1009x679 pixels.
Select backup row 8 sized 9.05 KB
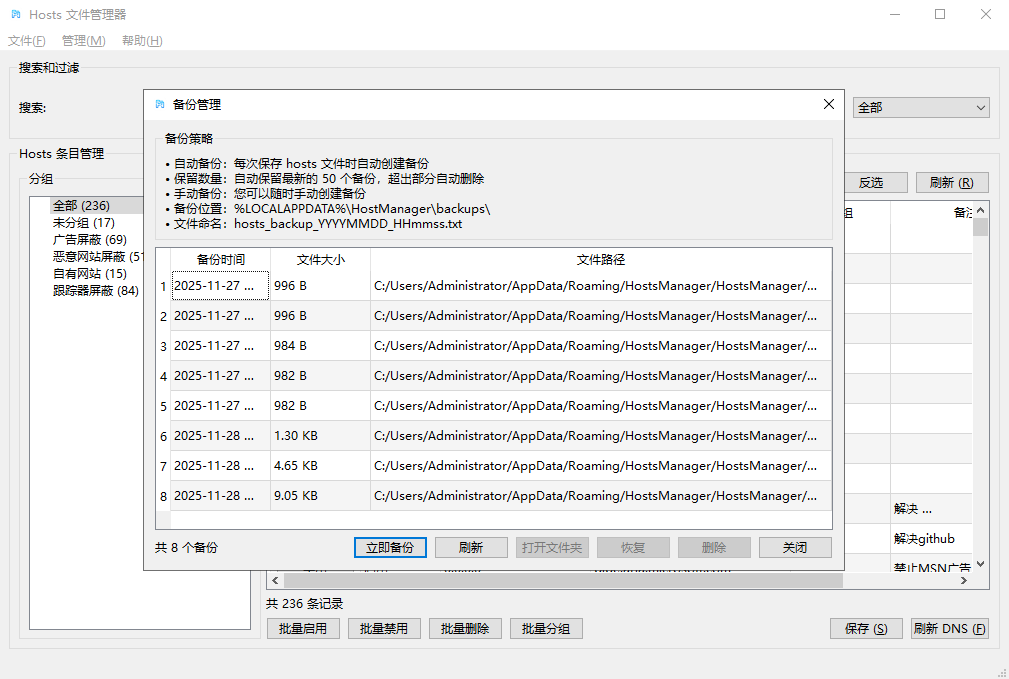[500, 496]
